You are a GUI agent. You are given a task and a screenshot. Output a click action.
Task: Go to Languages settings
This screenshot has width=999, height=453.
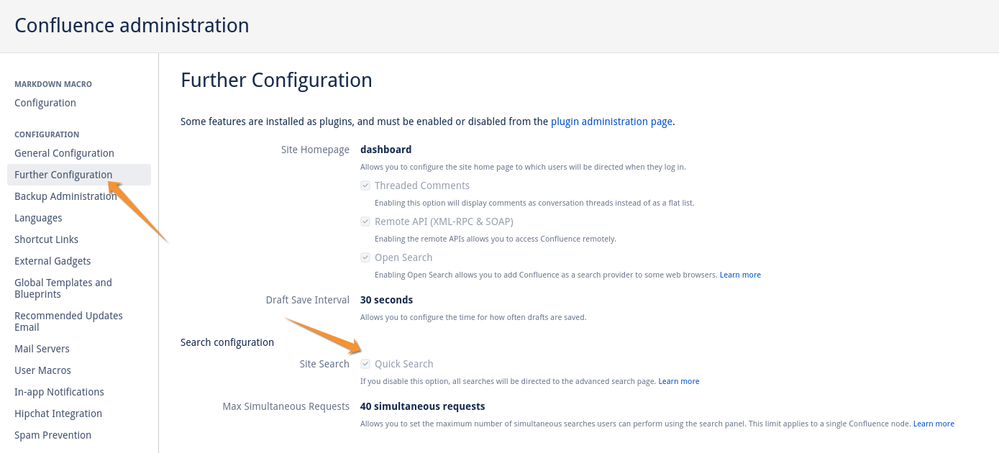(x=38, y=218)
